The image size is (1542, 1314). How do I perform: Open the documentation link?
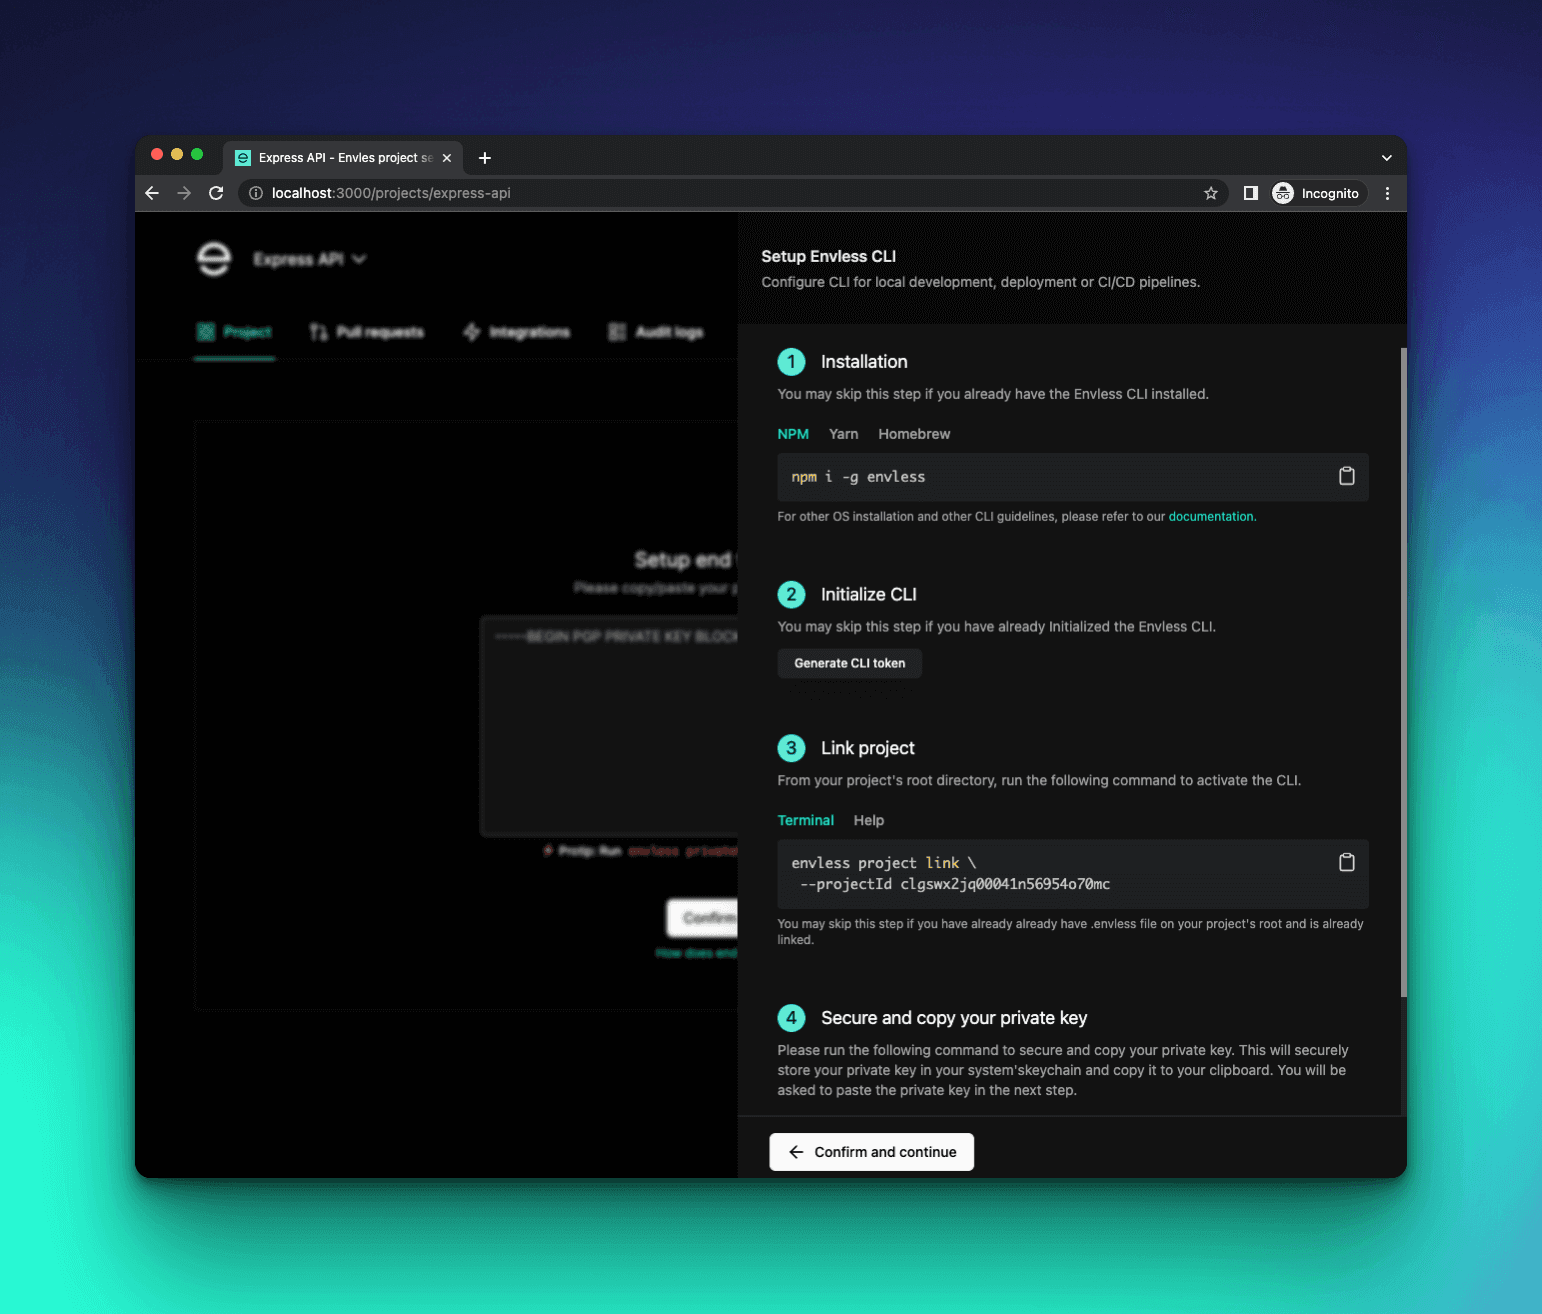1210,517
